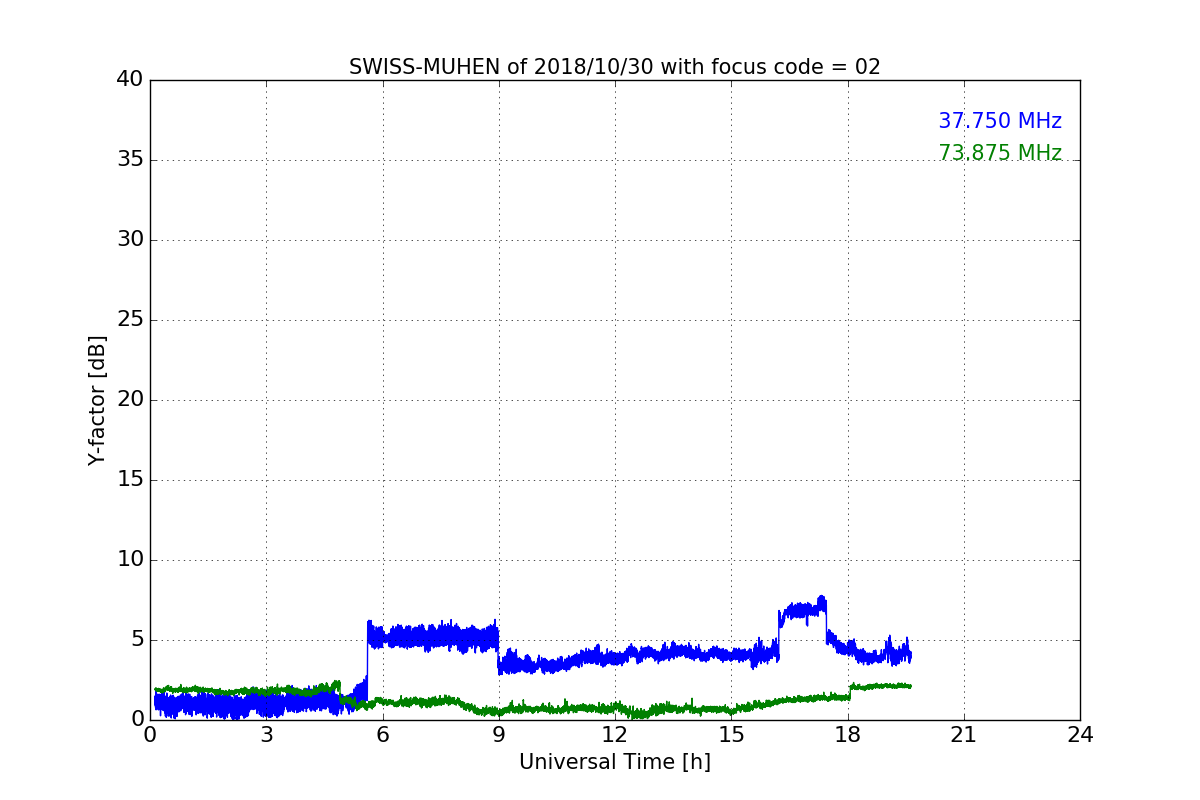Image resolution: width=1200 pixels, height=800 pixels.
Task: Click y-axis tick label 20
Action: coord(130,400)
